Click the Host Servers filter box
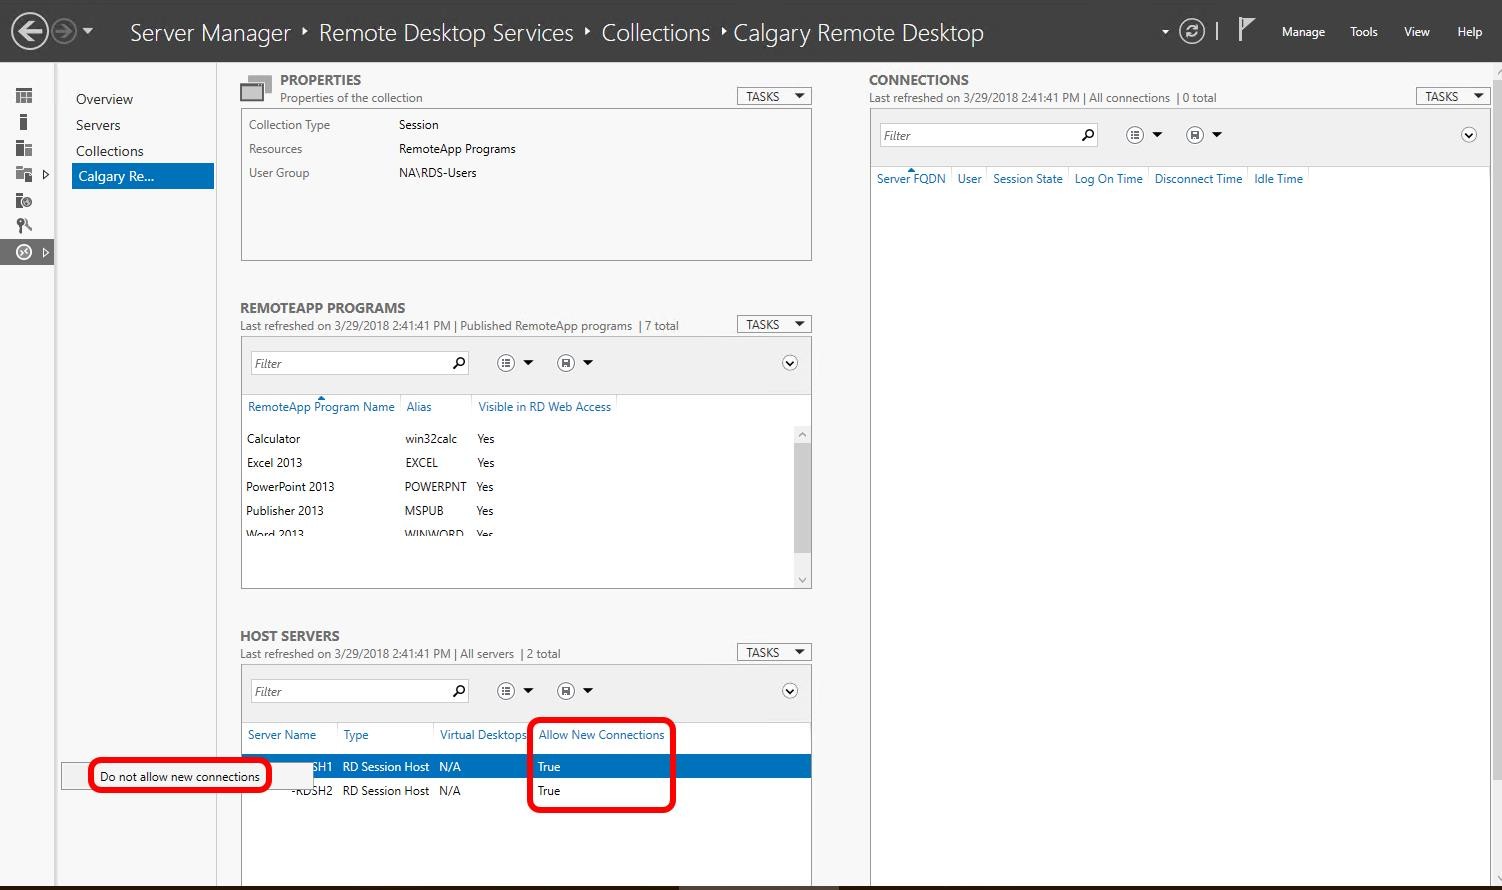This screenshot has width=1502, height=890. 350,691
